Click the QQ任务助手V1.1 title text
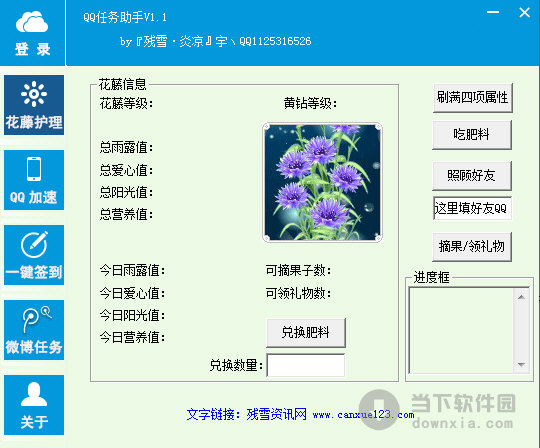The image size is (540, 448). pos(125,17)
